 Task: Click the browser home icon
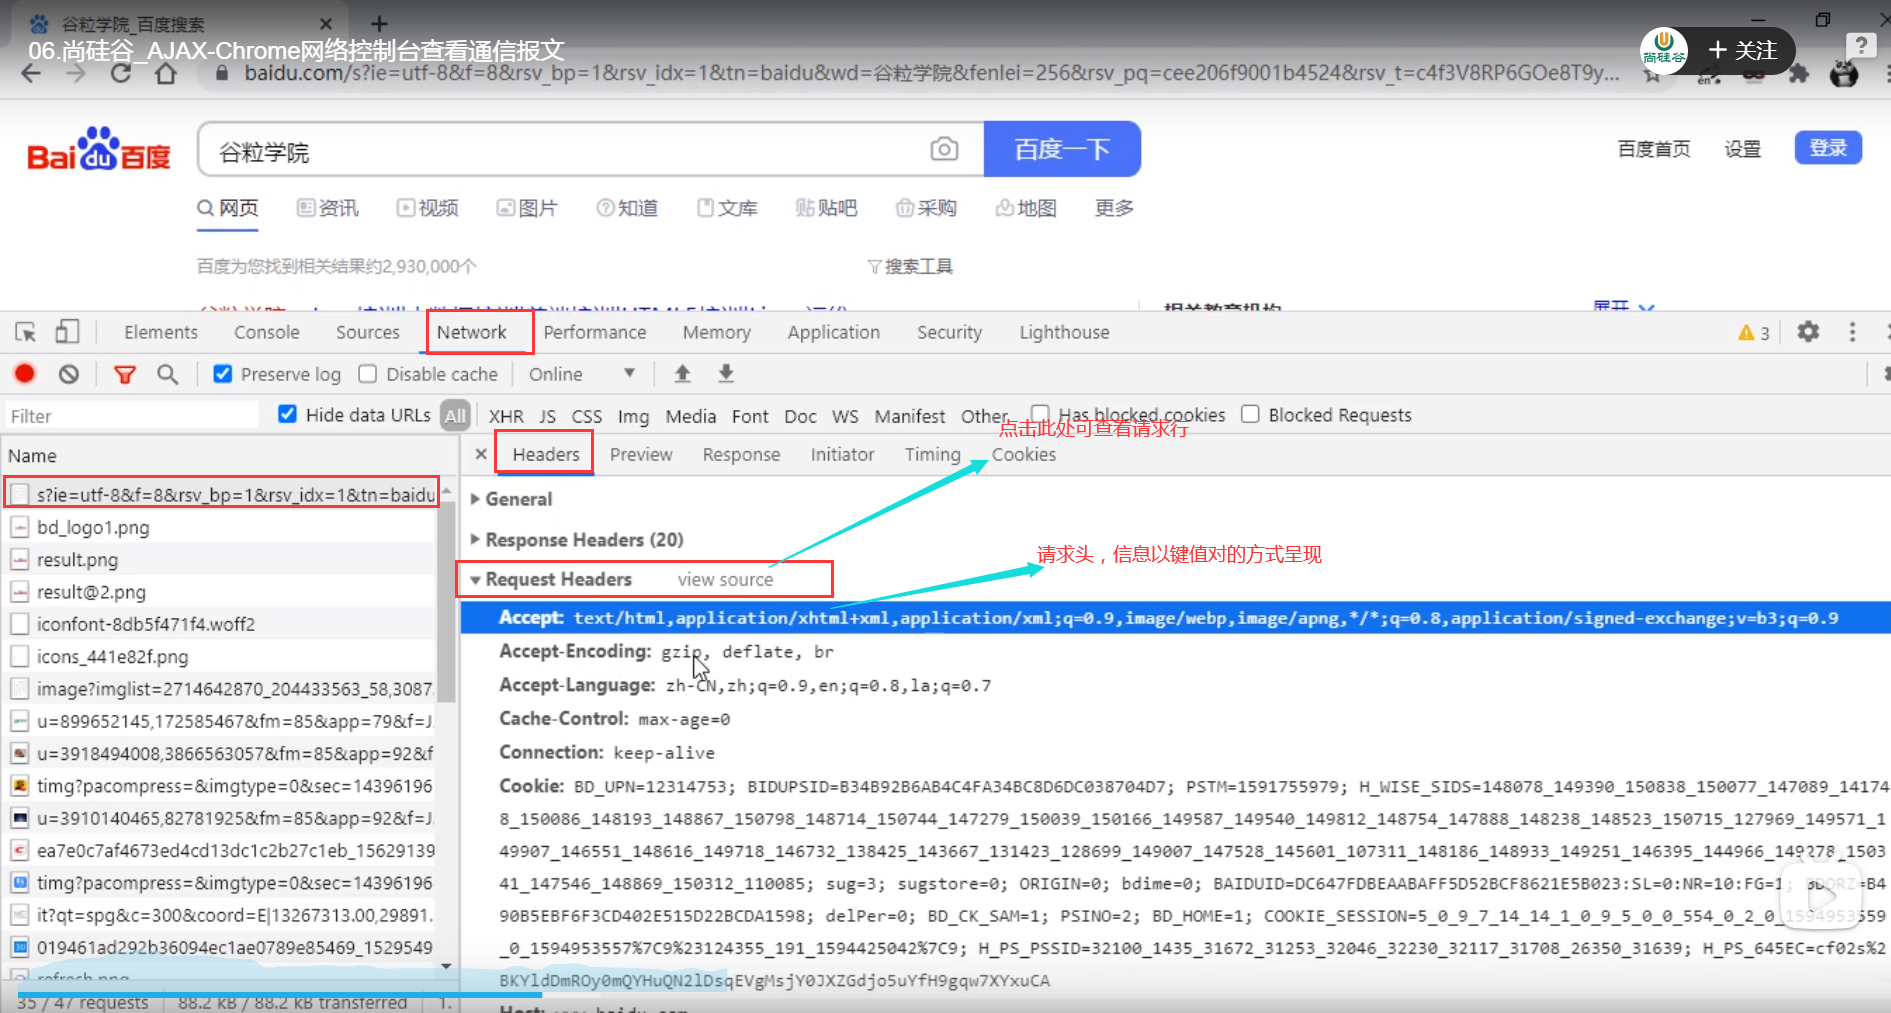pyautogui.click(x=166, y=74)
